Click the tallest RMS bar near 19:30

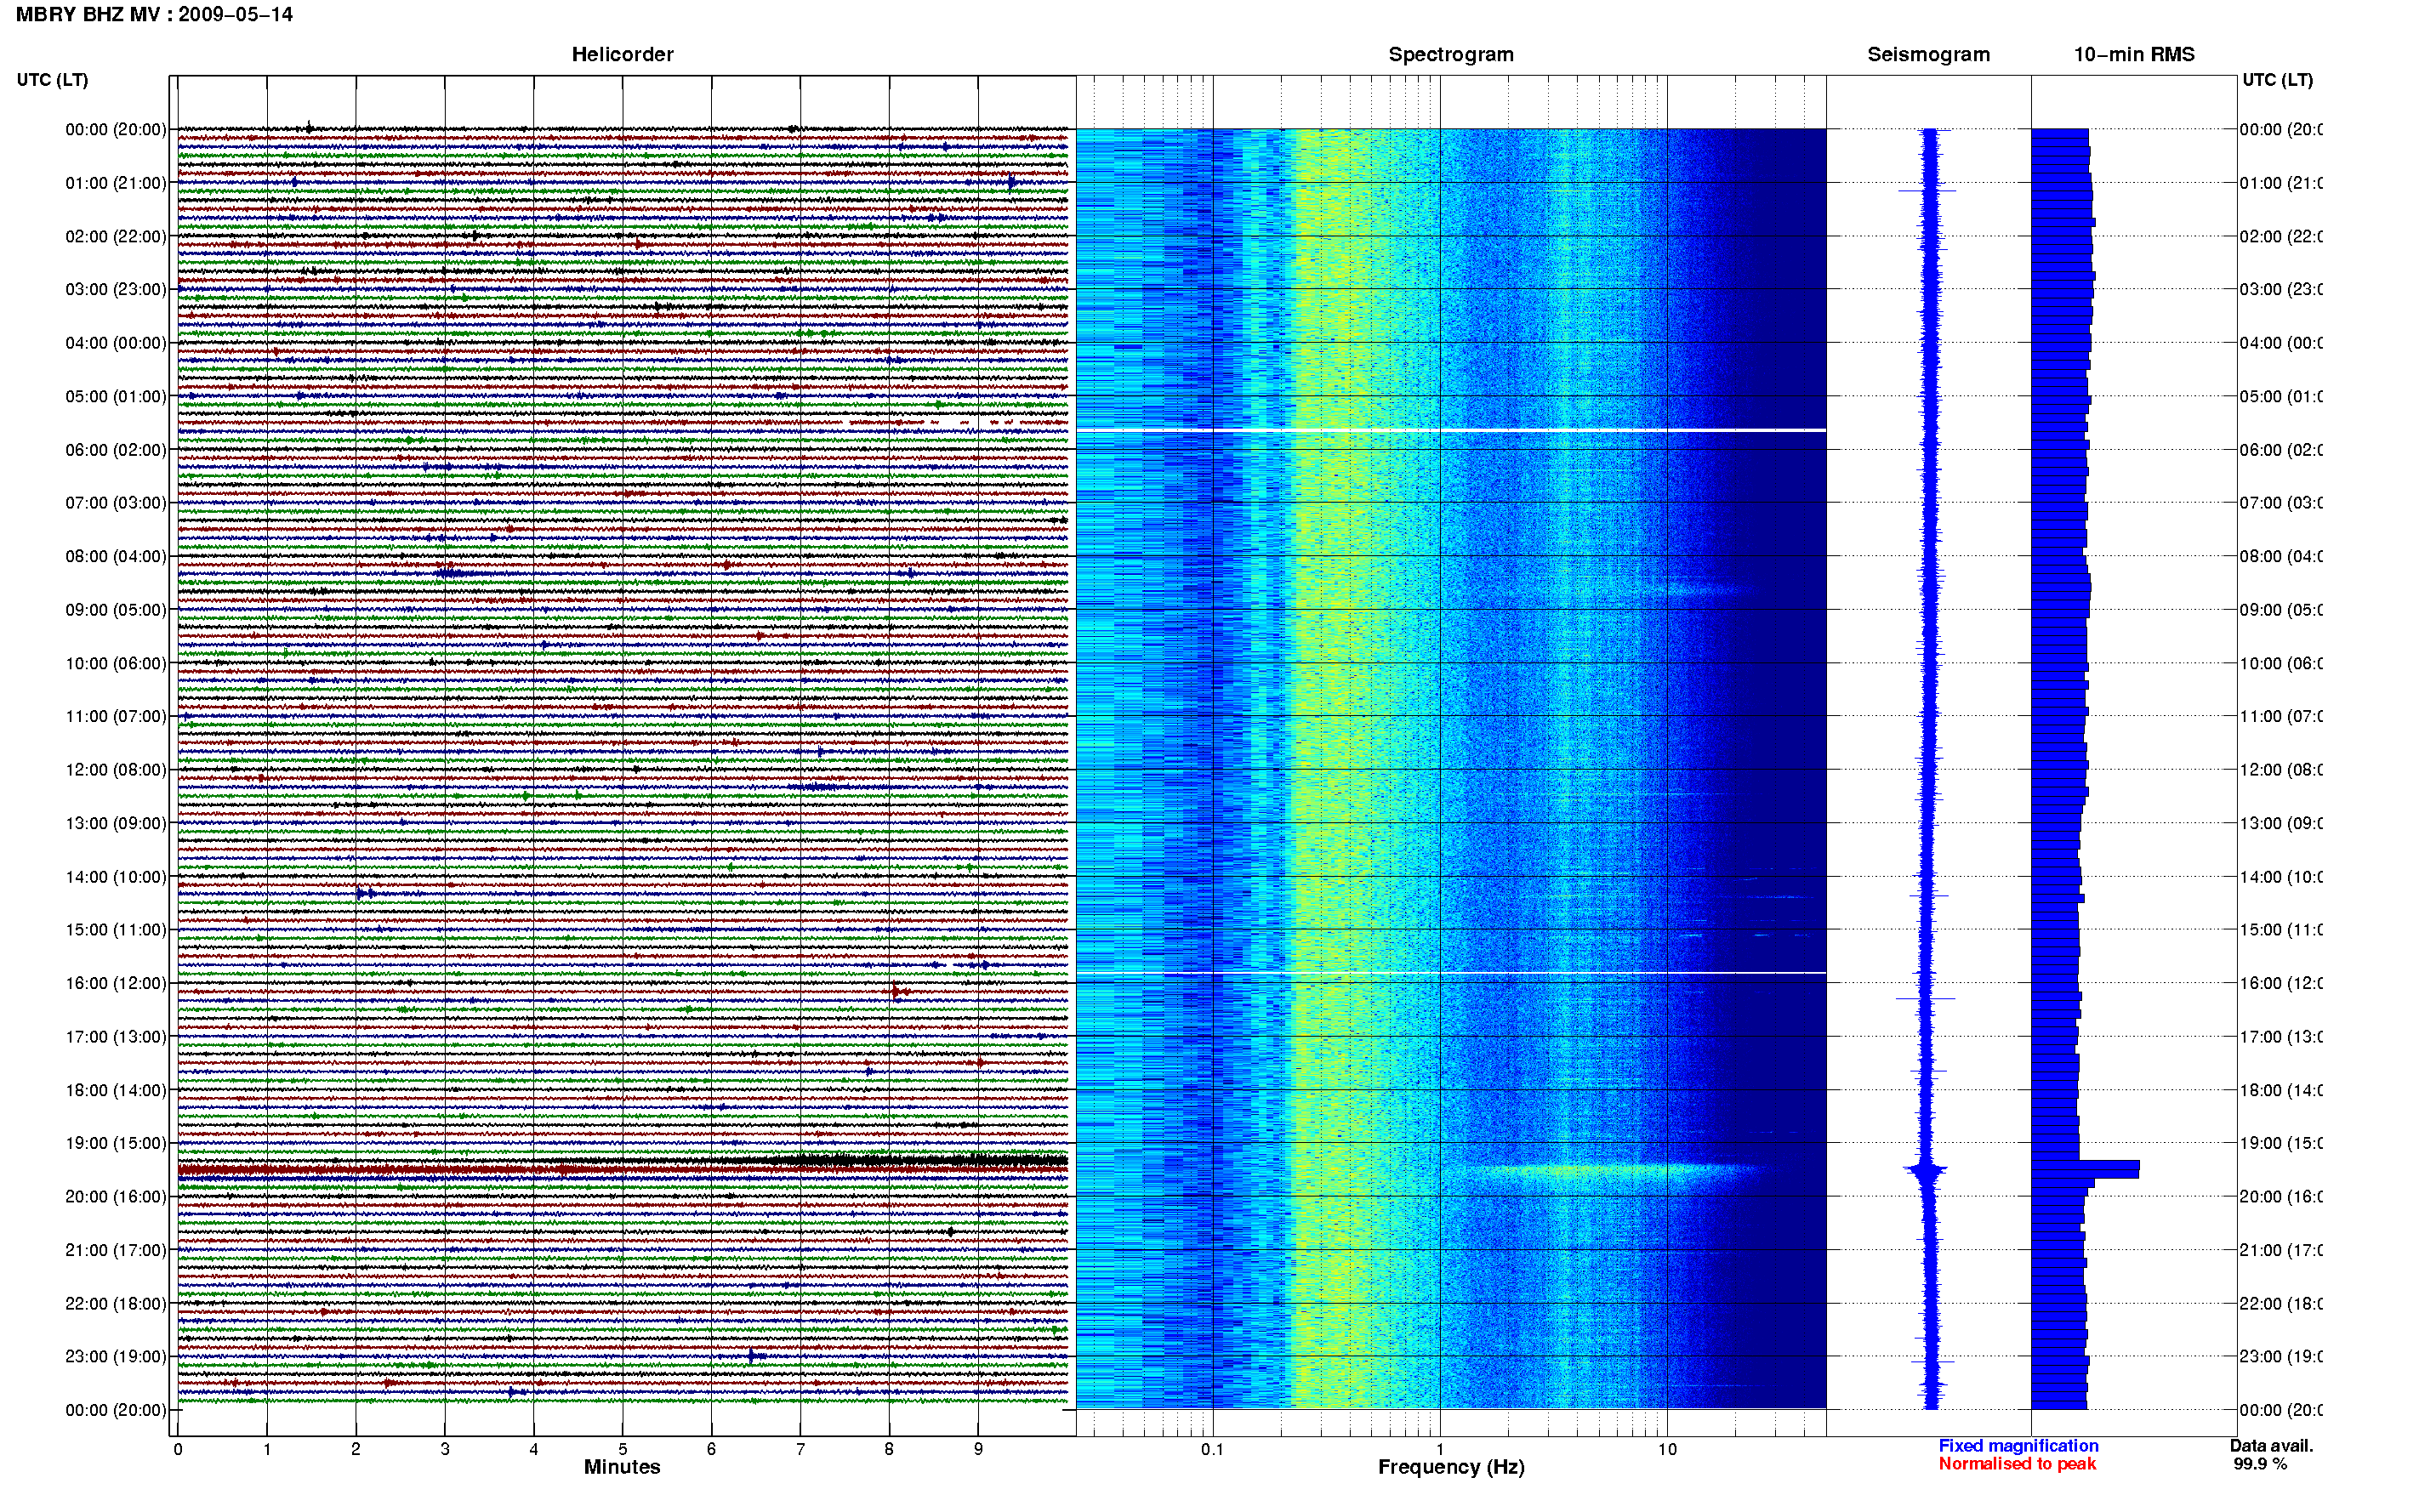click(2085, 1170)
